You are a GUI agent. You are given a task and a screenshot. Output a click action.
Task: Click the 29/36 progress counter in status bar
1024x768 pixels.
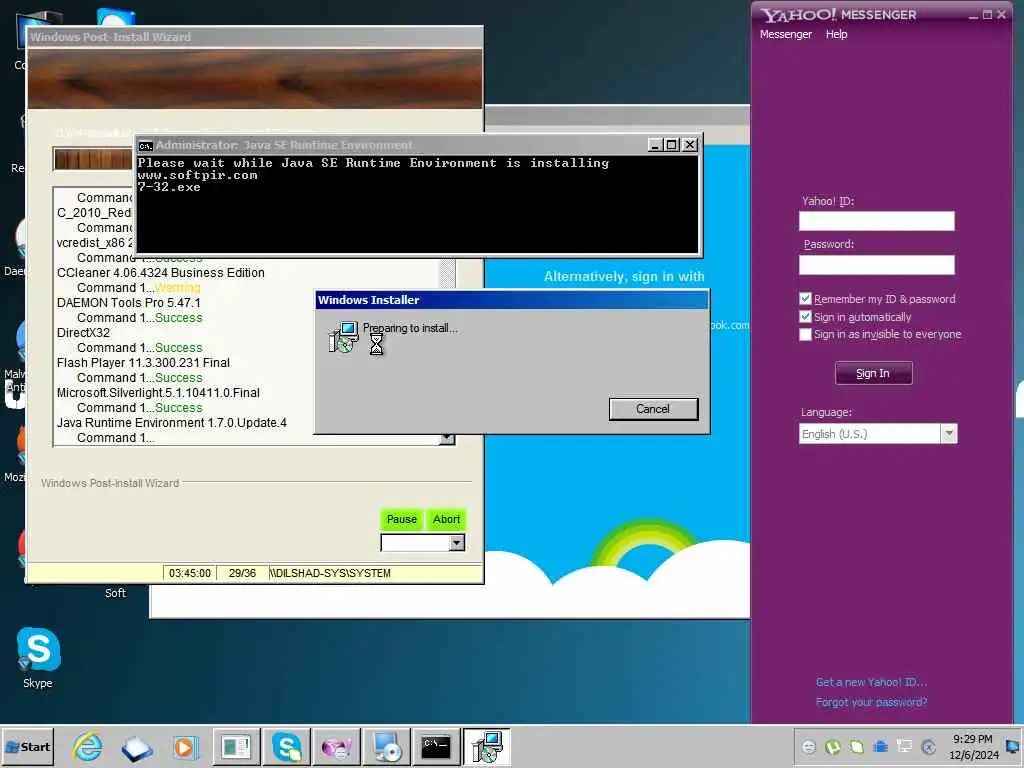pyautogui.click(x=242, y=573)
